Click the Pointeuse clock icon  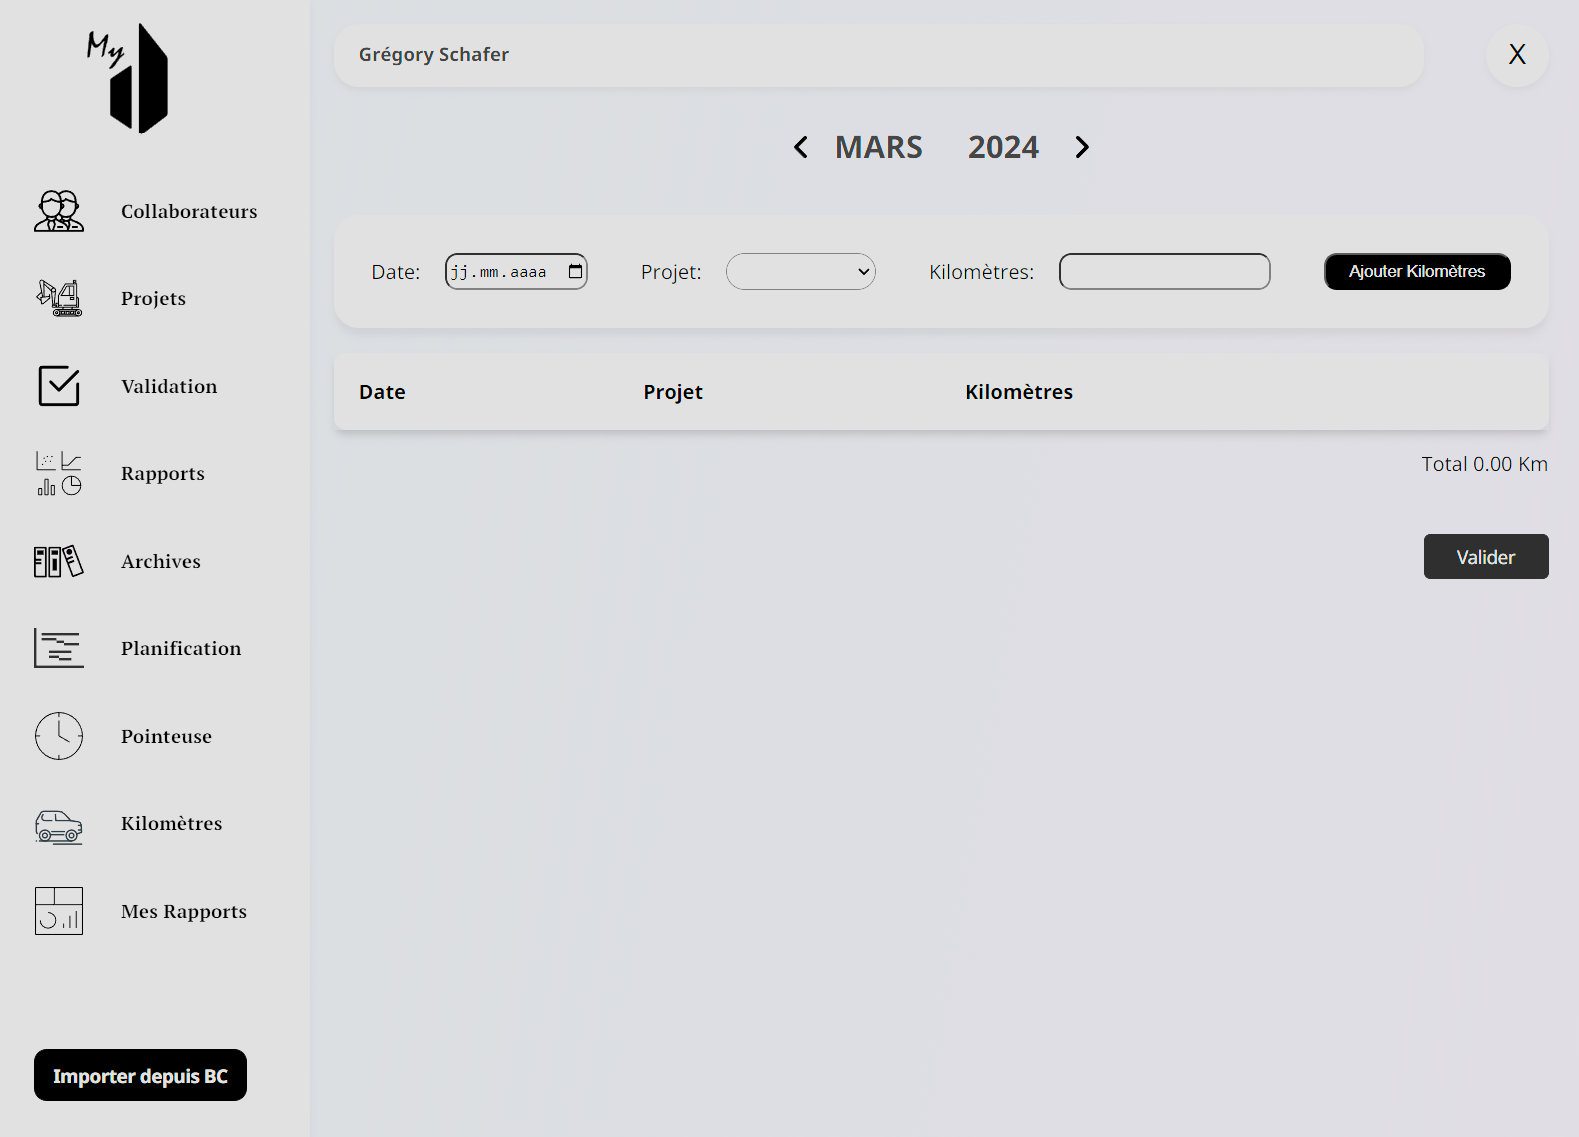click(59, 736)
